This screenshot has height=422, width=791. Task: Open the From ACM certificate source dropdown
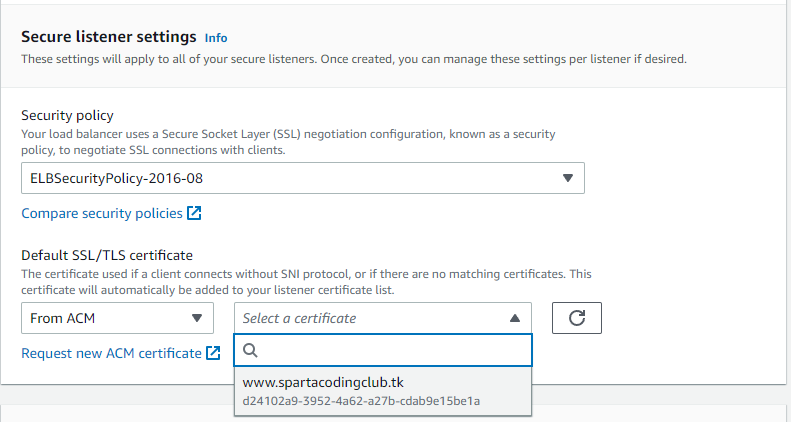tap(118, 318)
